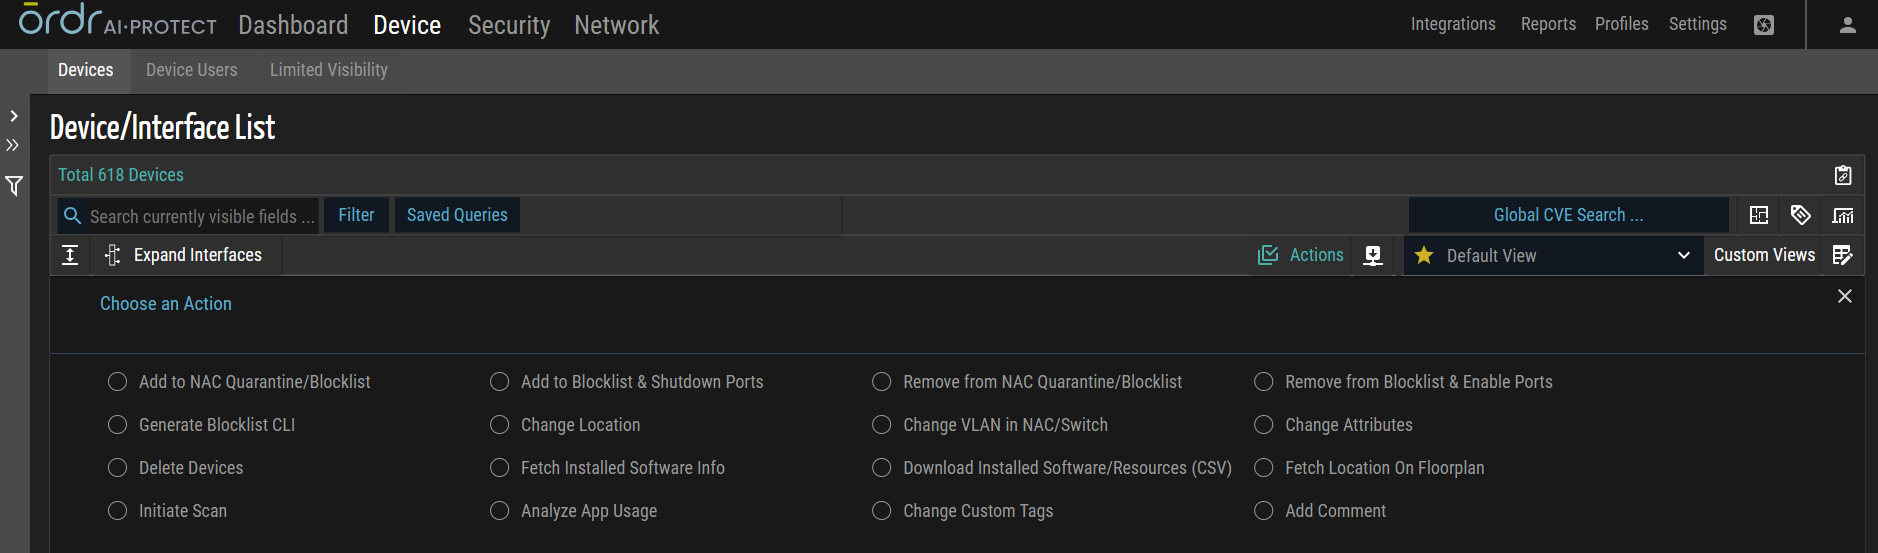Image resolution: width=1878 pixels, height=553 pixels.
Task: Open the floorplan layout icon
Action: coord(1759,215)
